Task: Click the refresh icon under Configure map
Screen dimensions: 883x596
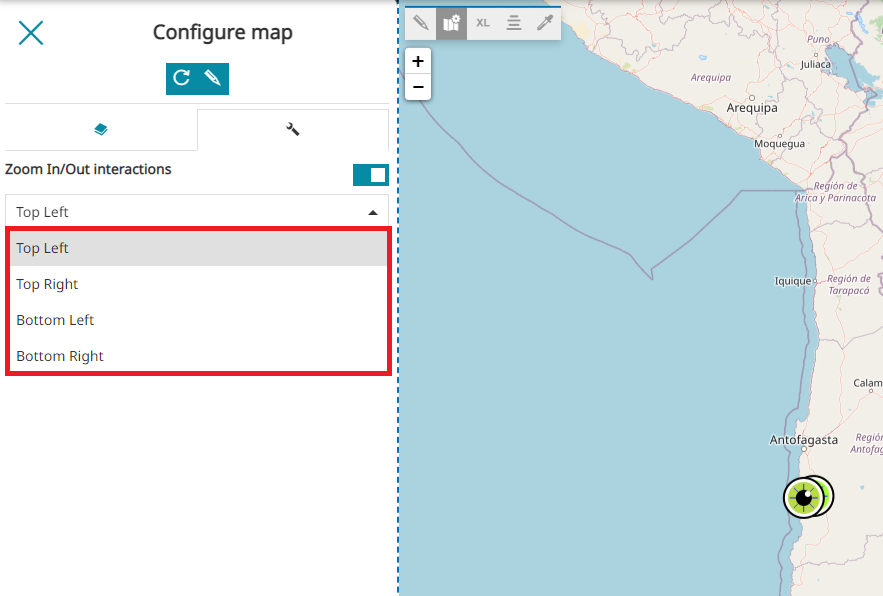Action: click(181, 78)
